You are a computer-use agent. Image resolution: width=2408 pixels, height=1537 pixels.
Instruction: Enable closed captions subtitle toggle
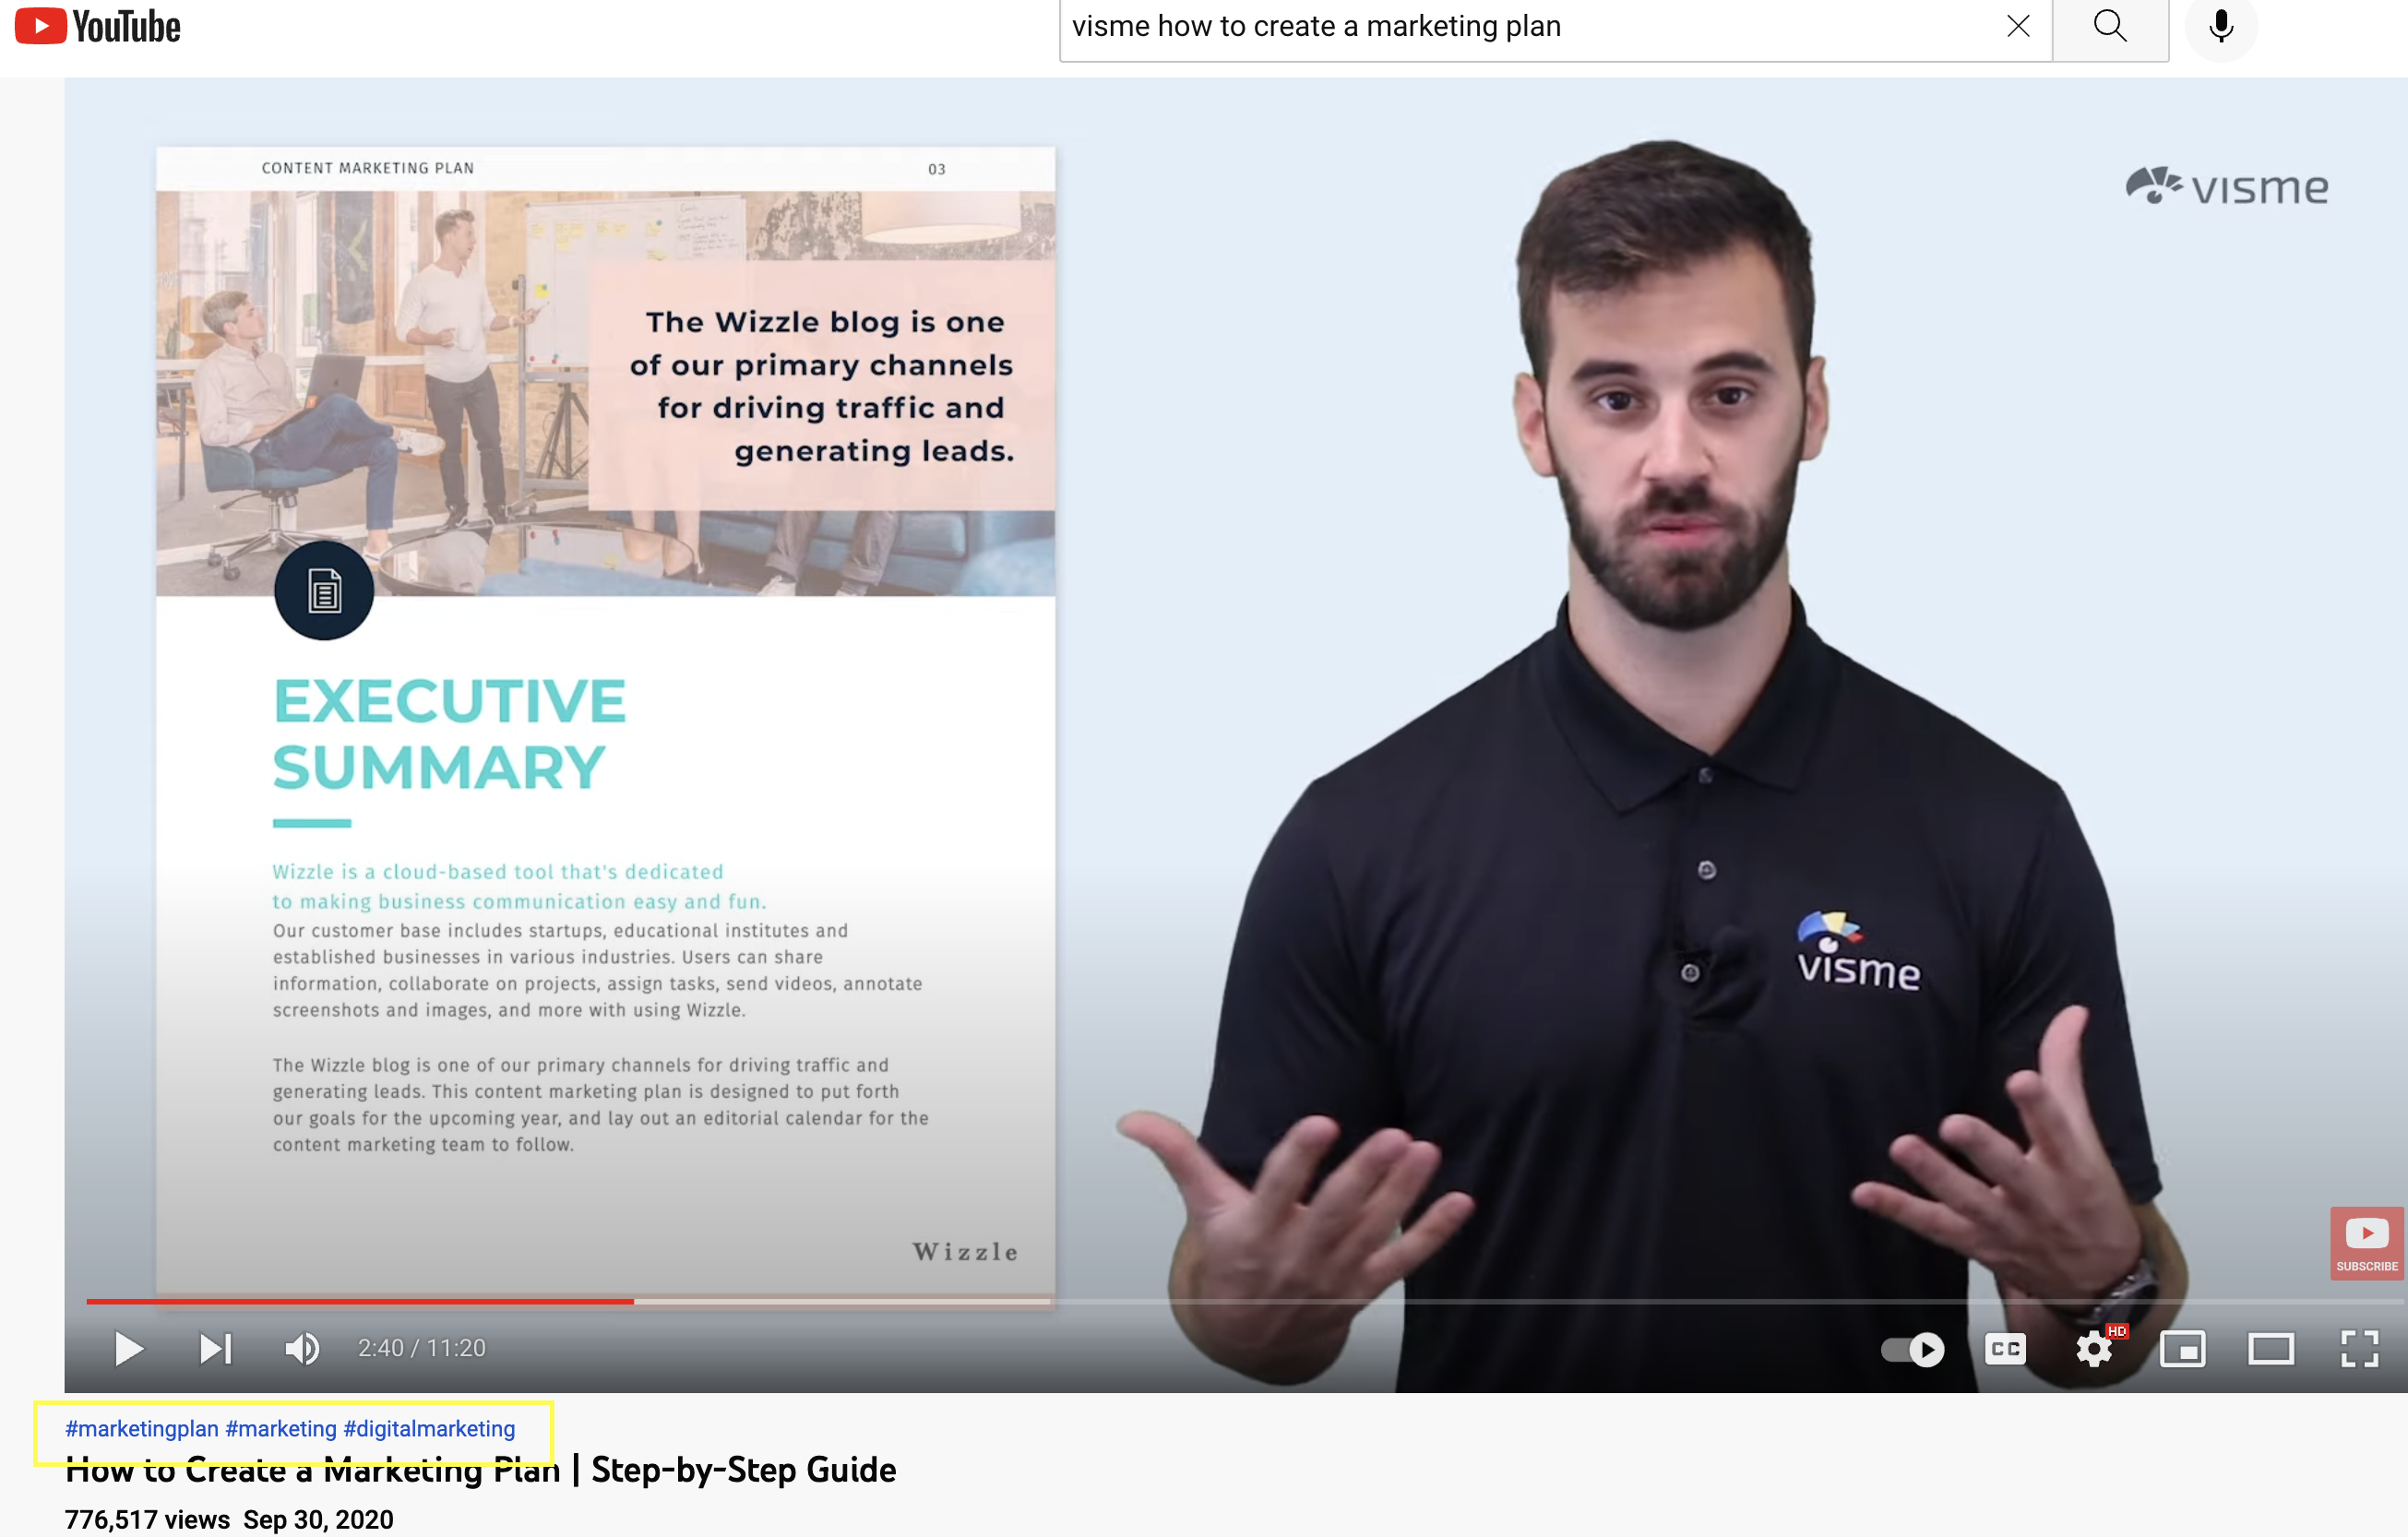pos(2003,1348)
